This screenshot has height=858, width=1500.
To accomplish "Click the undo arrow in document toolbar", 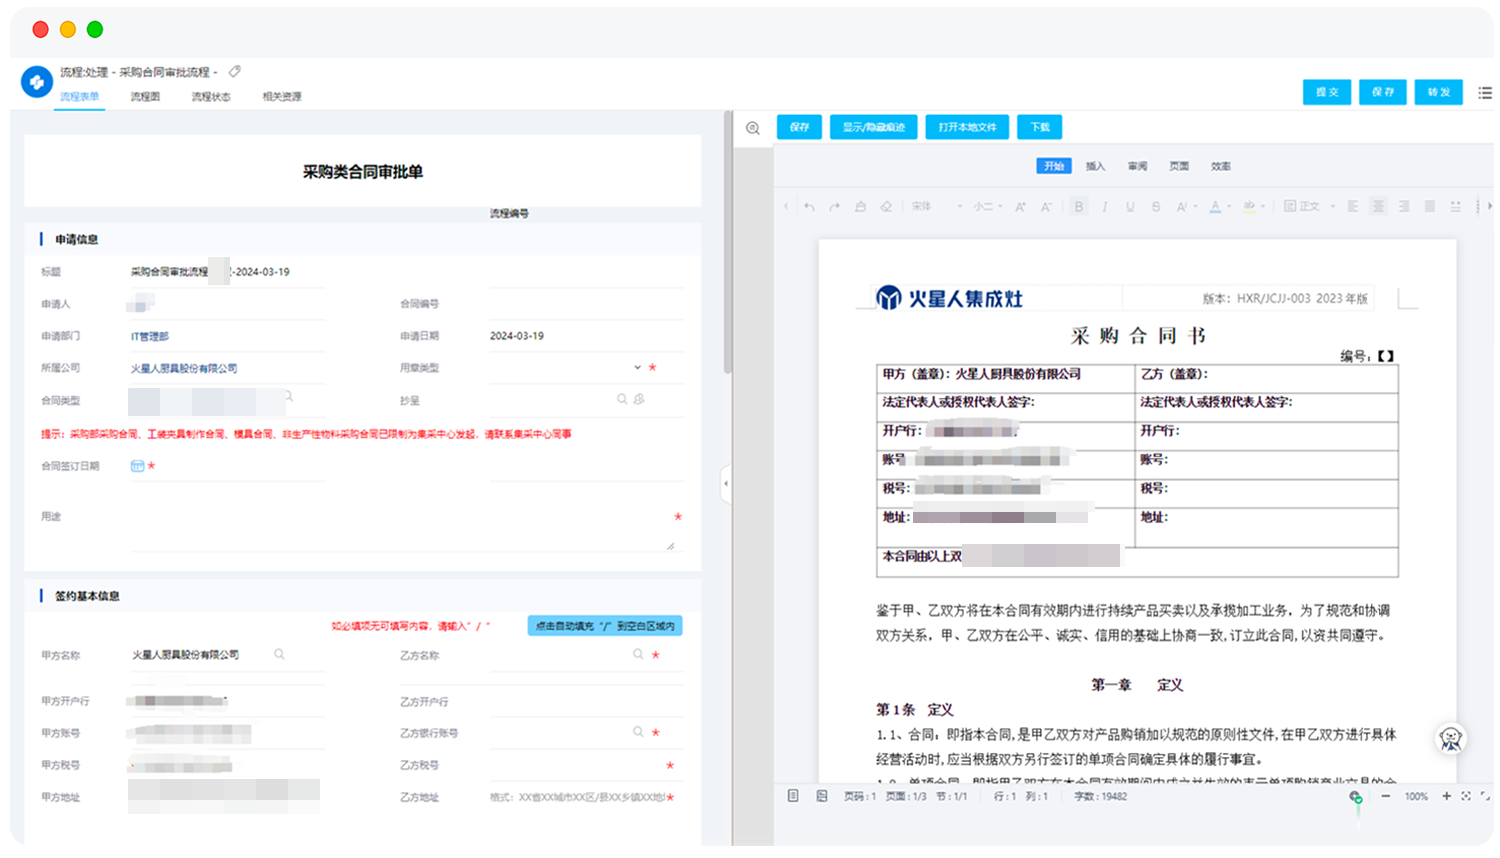I will click(x=809, y=207).
